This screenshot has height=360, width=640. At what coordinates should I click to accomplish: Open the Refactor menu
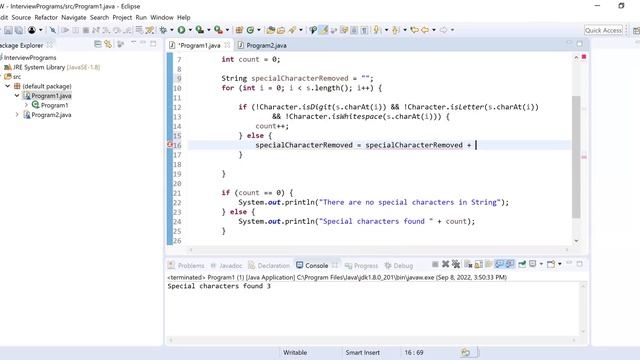tap(46, 18)
